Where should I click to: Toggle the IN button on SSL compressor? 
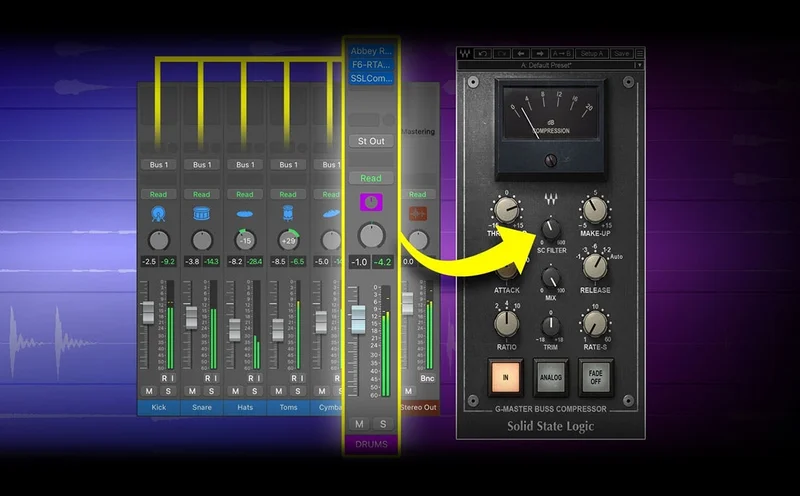pos(506,378)
